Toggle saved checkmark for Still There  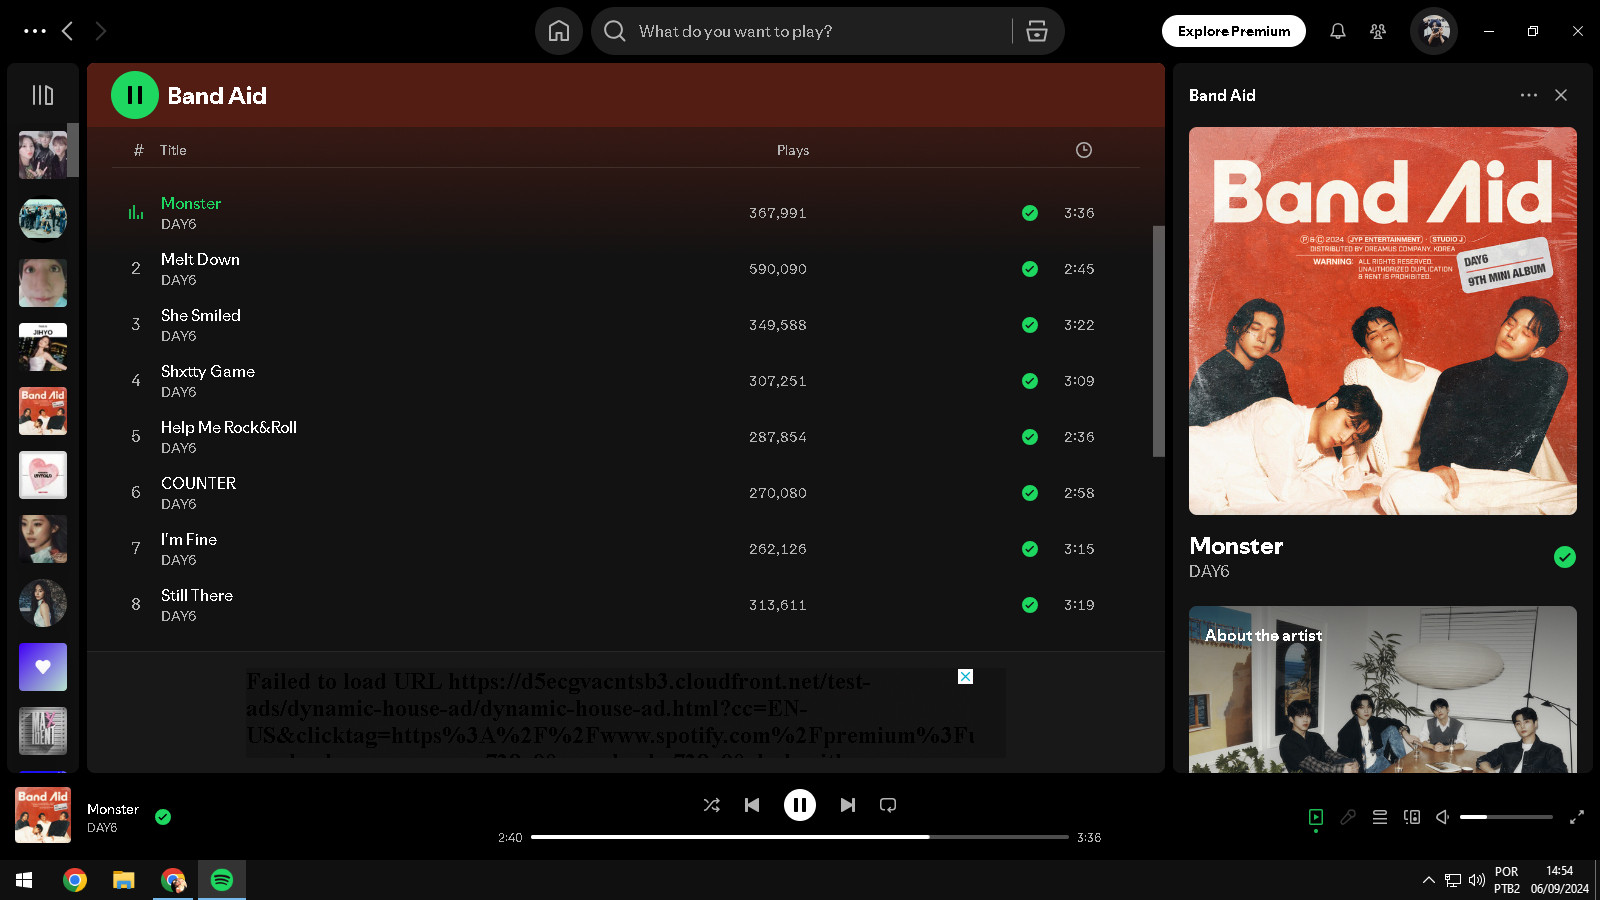click(x=1030, y=605)
